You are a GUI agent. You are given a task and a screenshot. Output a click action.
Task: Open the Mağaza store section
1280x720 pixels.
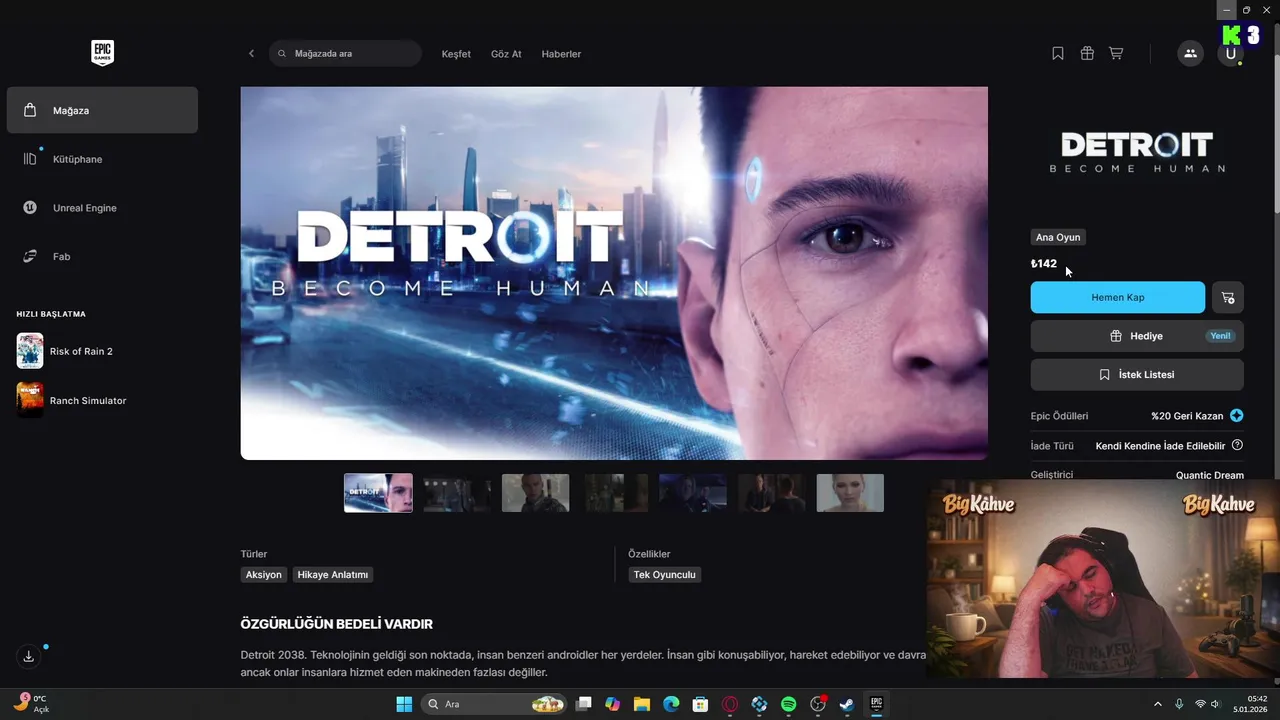click(102, 110)
